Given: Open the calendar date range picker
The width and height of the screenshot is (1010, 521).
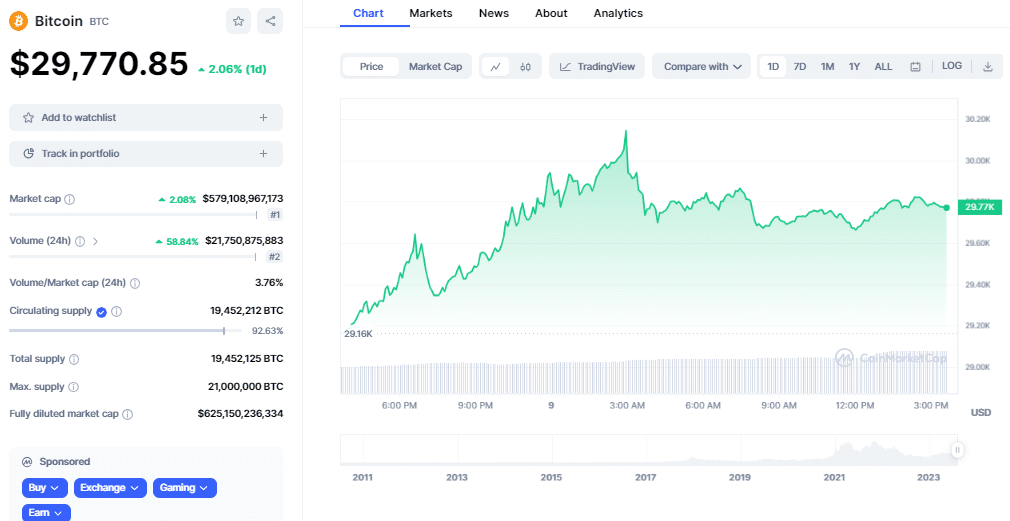Looking at the screenshot, I should pos(915,66).
